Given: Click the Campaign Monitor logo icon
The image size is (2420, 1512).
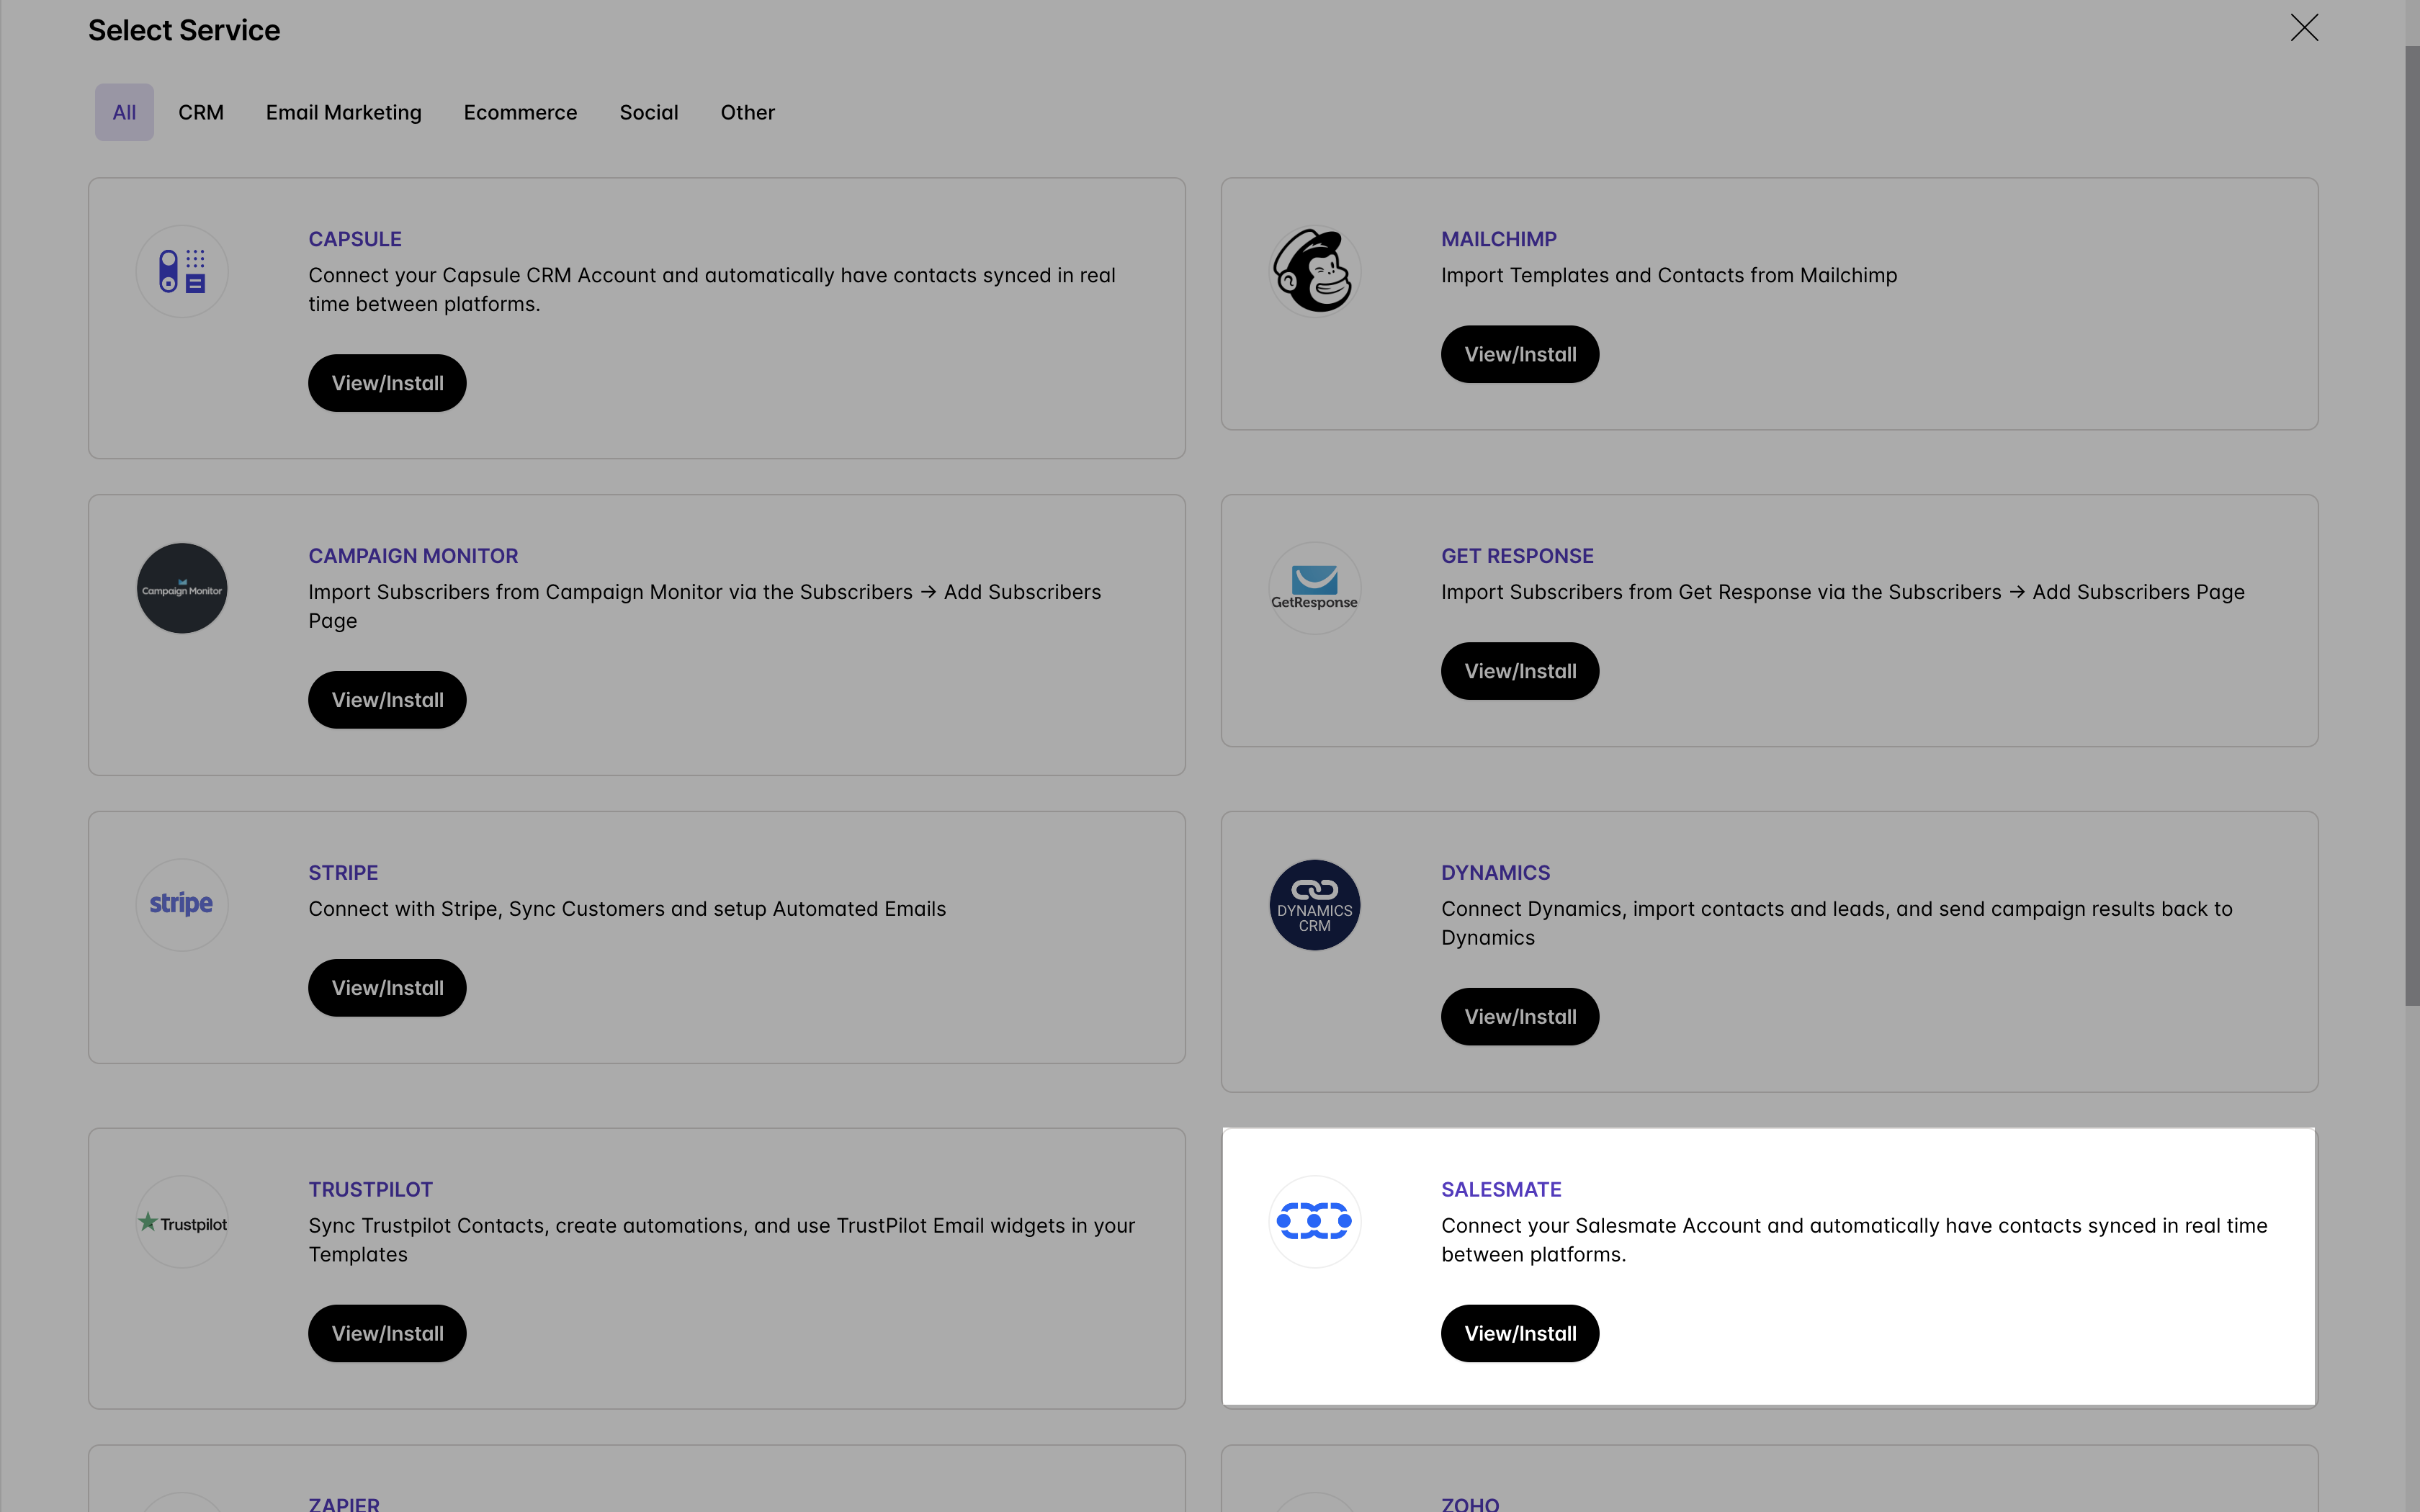Looking at the screenshot, I should [182, 588].
